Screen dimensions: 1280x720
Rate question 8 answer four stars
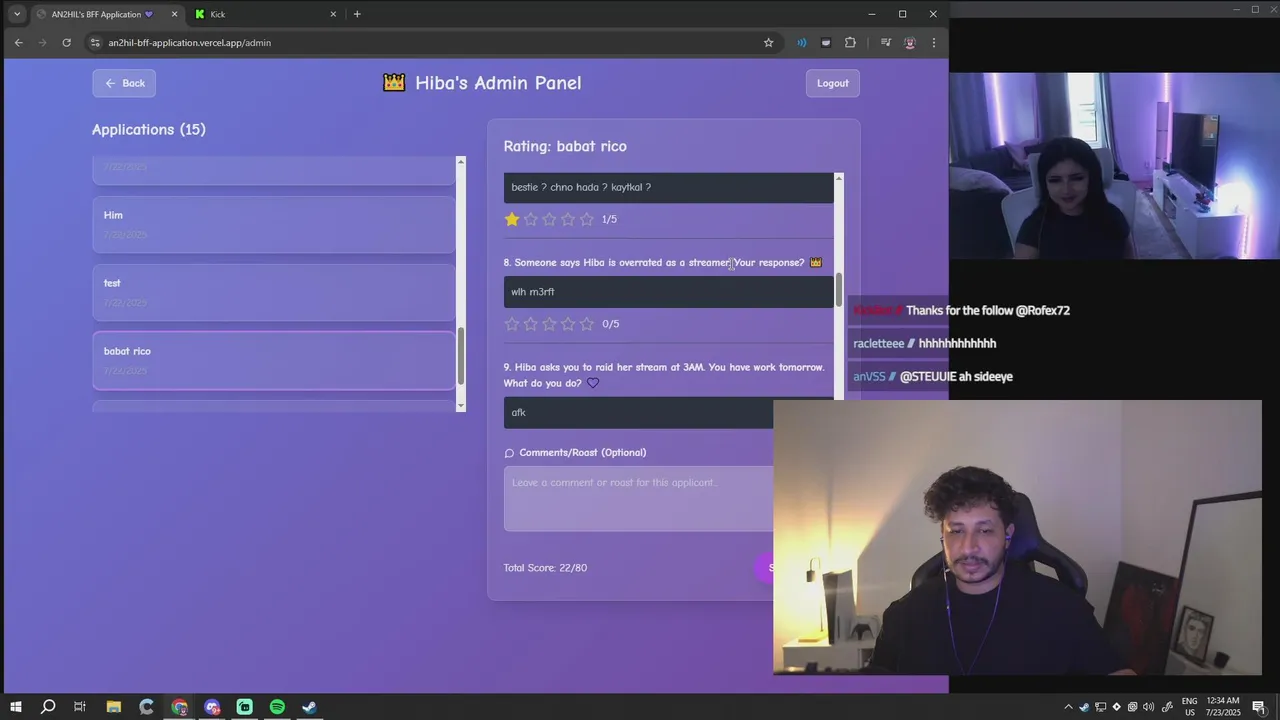568,324
